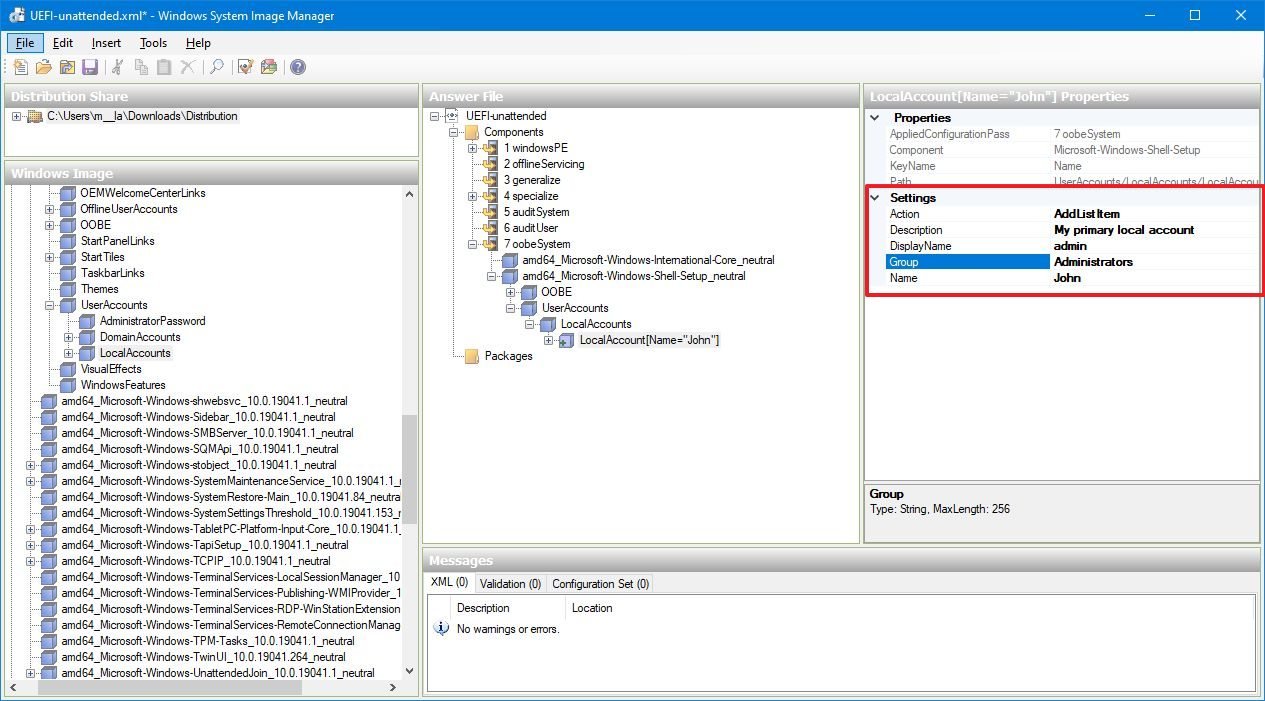Expand the LocalAccount[Name="John"] node
Screen dimensions: 1265x701
tap(548, 340)
